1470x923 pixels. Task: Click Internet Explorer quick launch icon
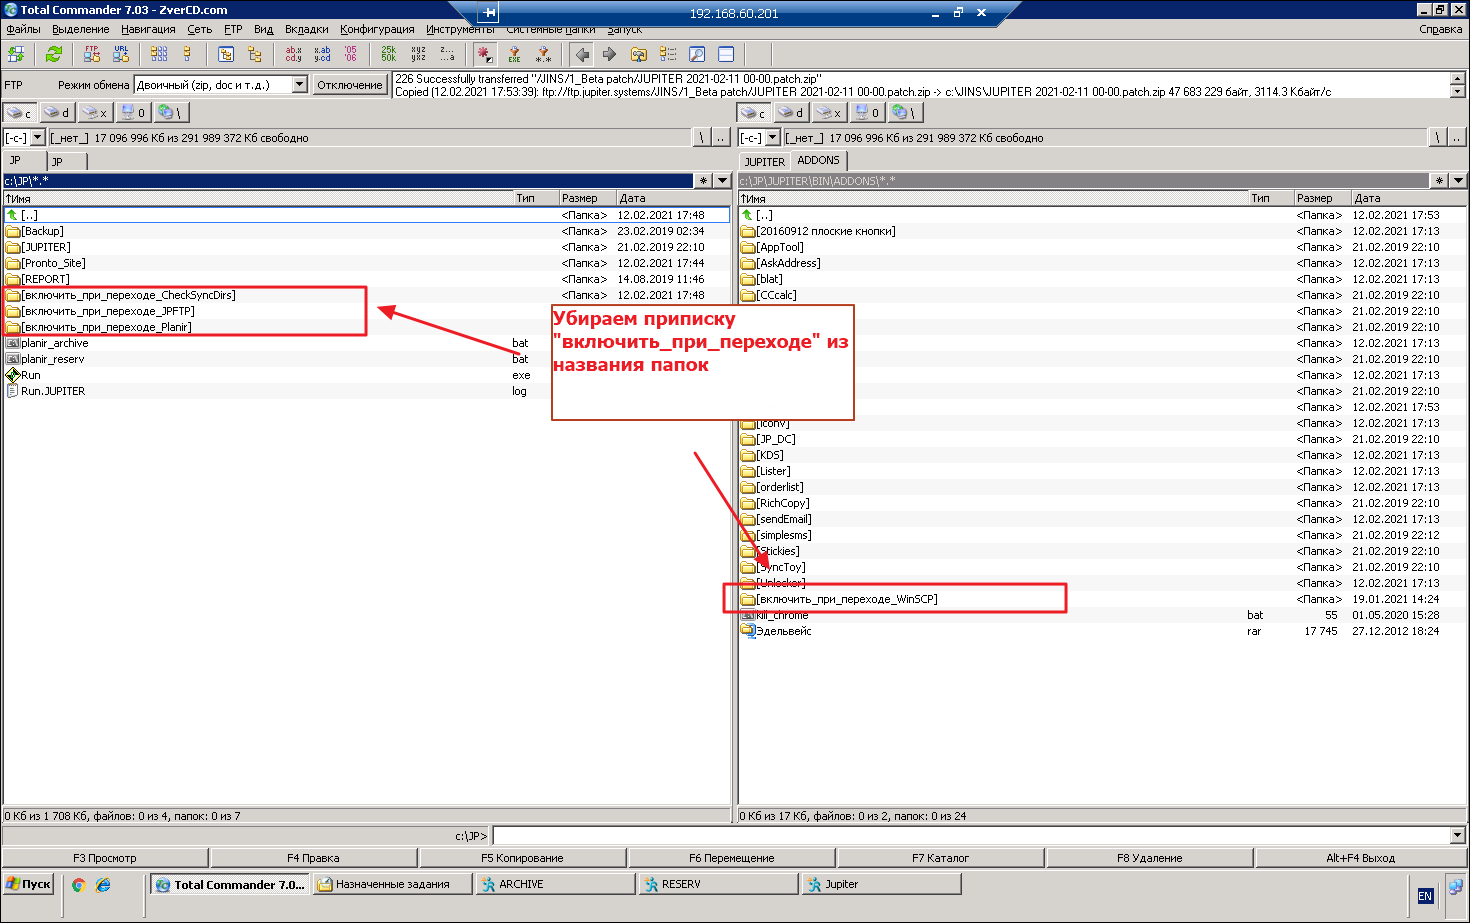click(x=103, y=885)
